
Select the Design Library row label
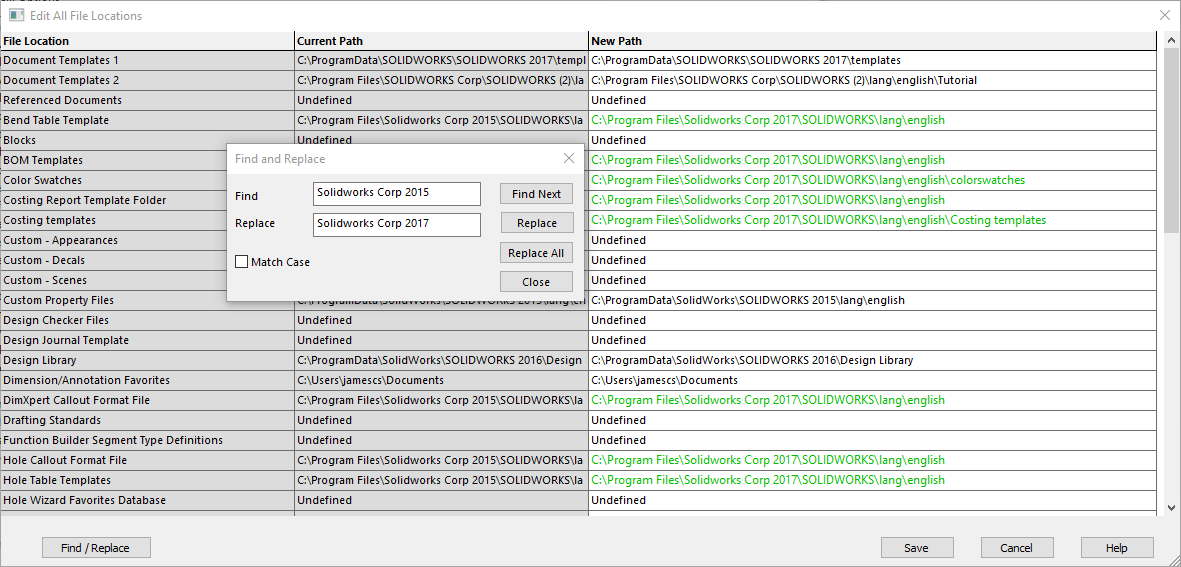coord(40,360)
